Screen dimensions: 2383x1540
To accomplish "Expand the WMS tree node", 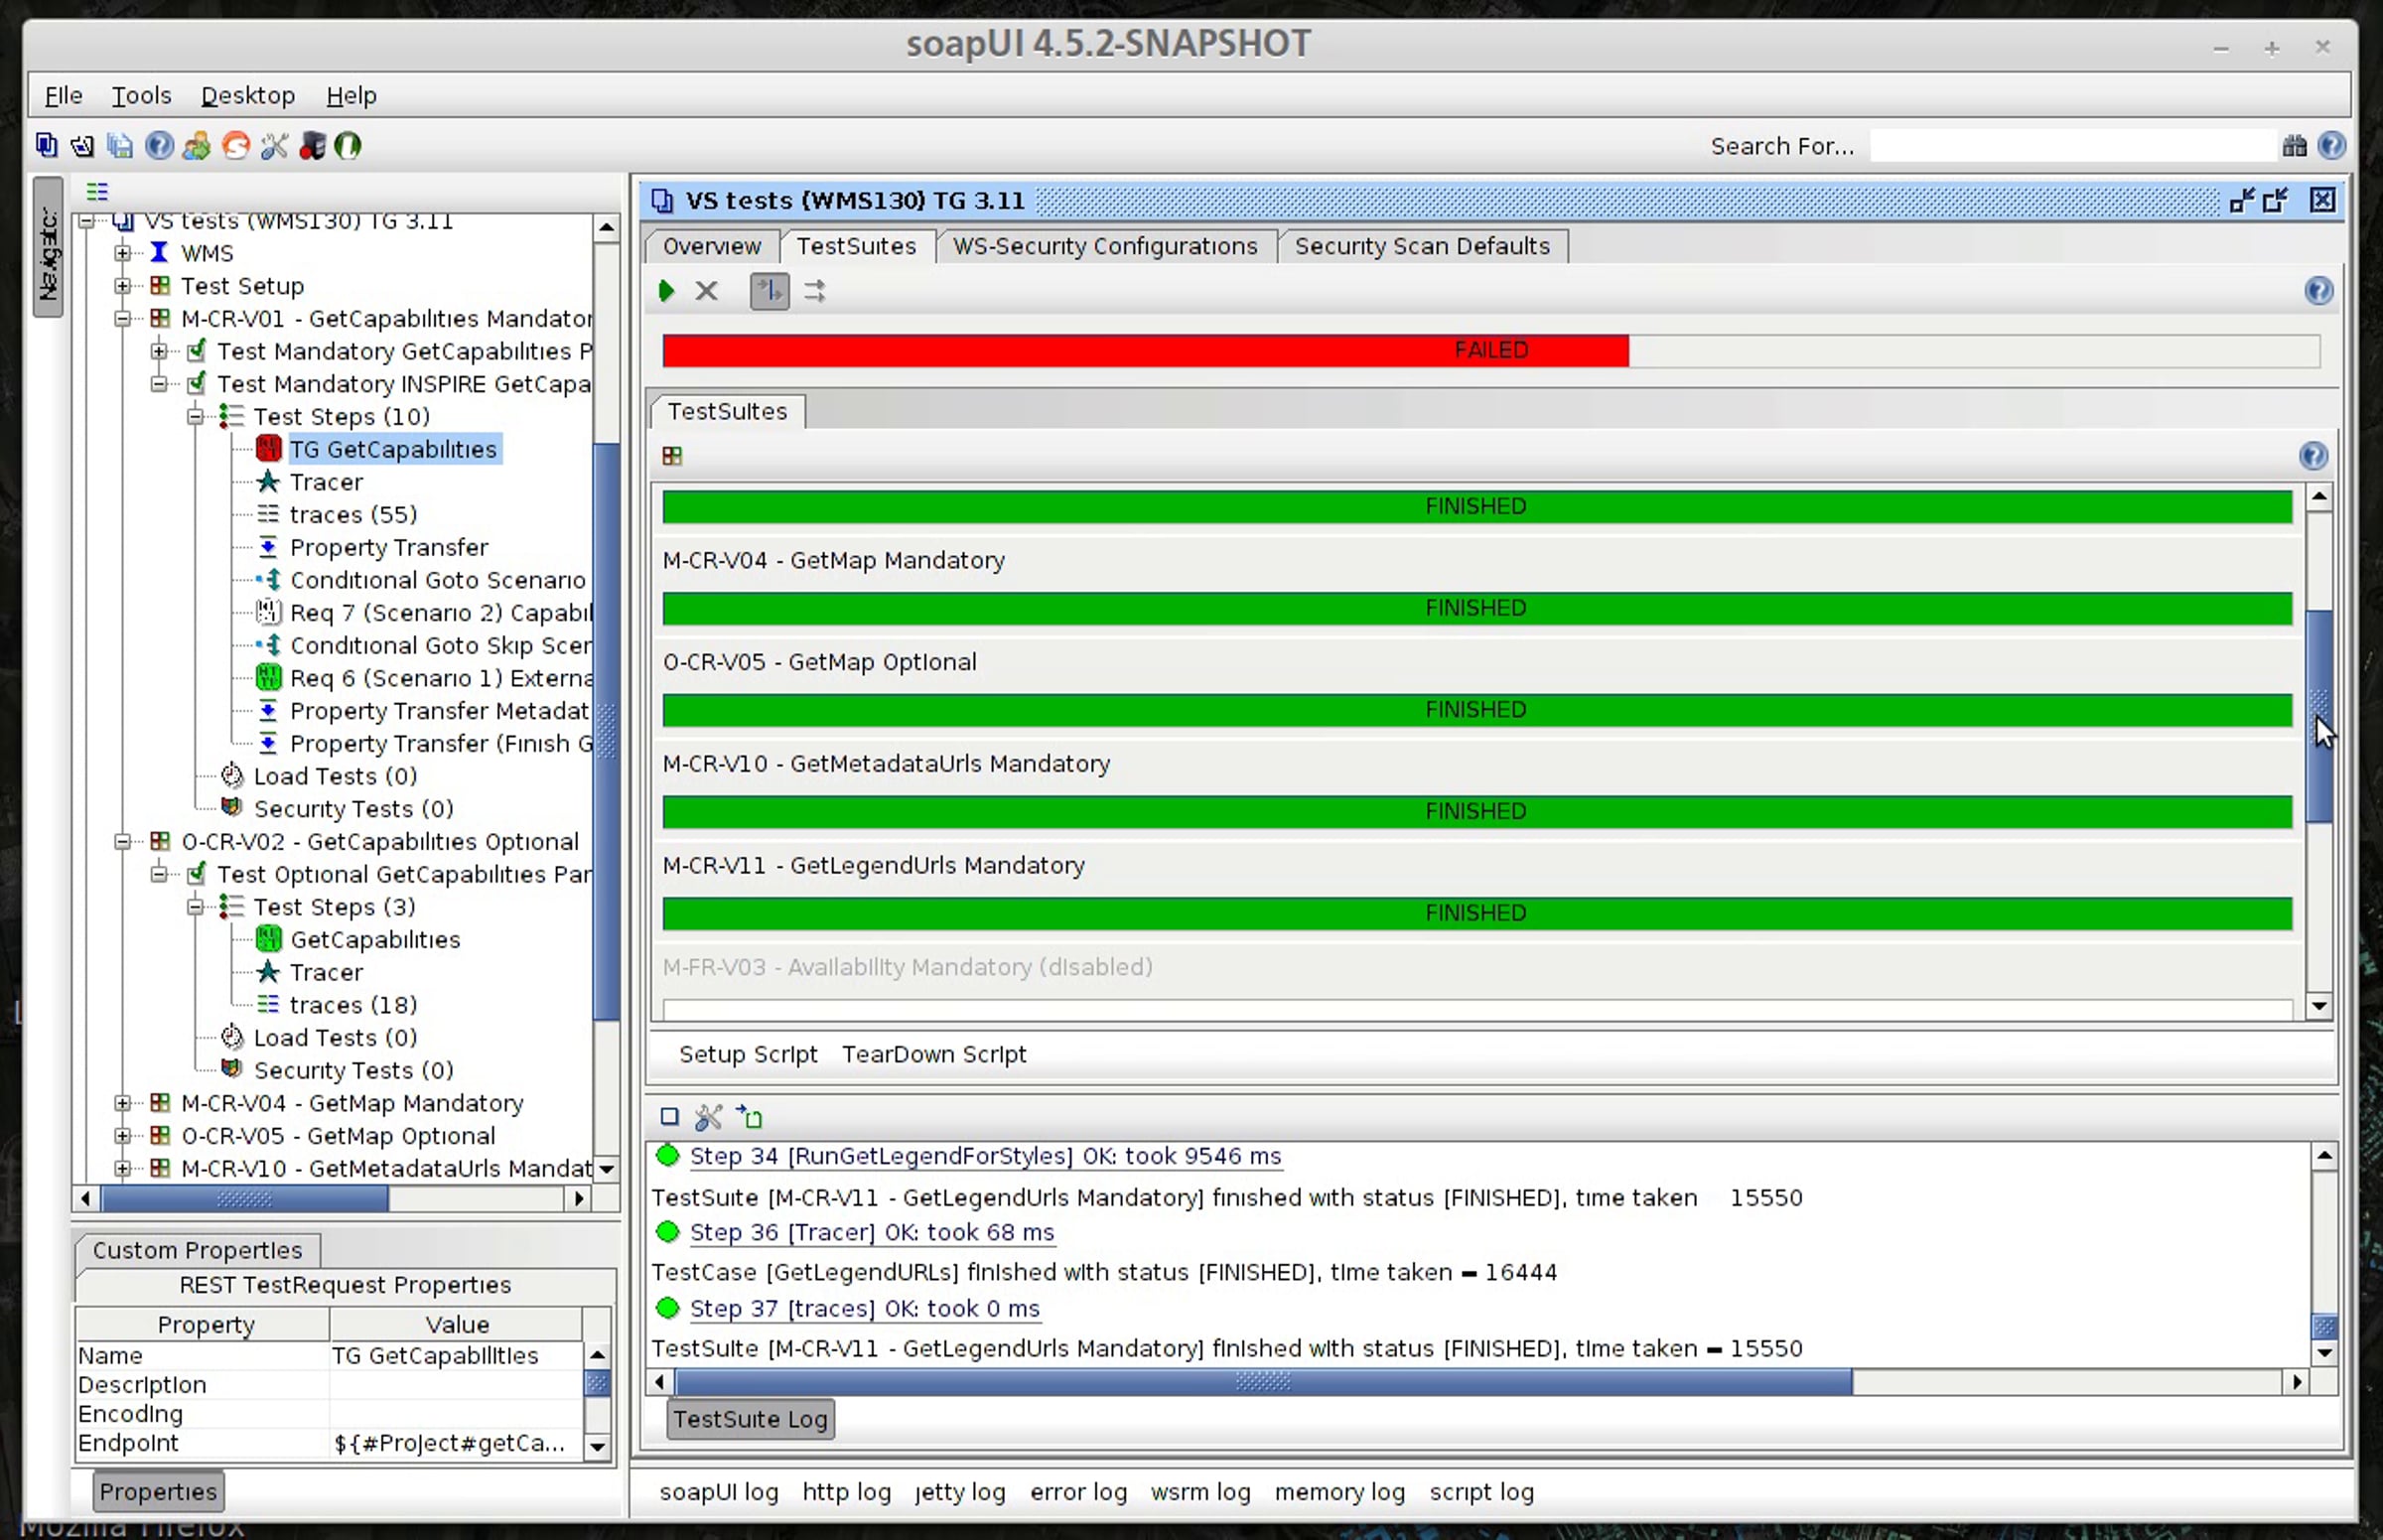I will 122,253.
